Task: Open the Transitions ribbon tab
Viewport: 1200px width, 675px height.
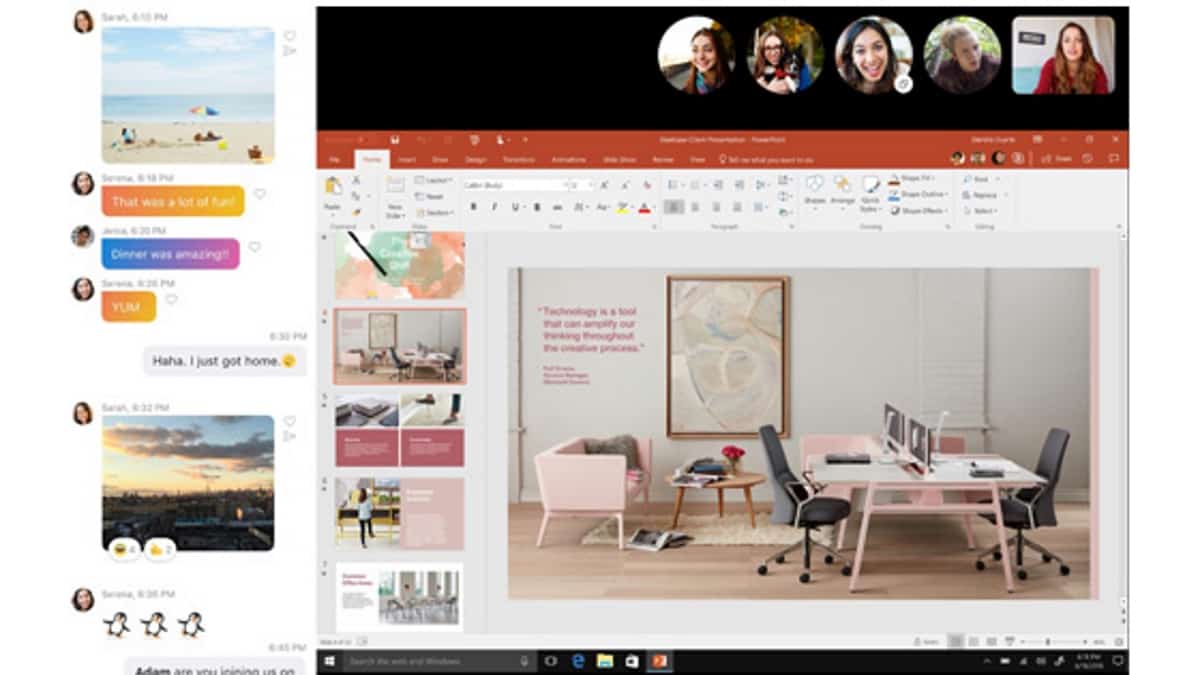Action: pyautogui.click(x=518, y=159)
